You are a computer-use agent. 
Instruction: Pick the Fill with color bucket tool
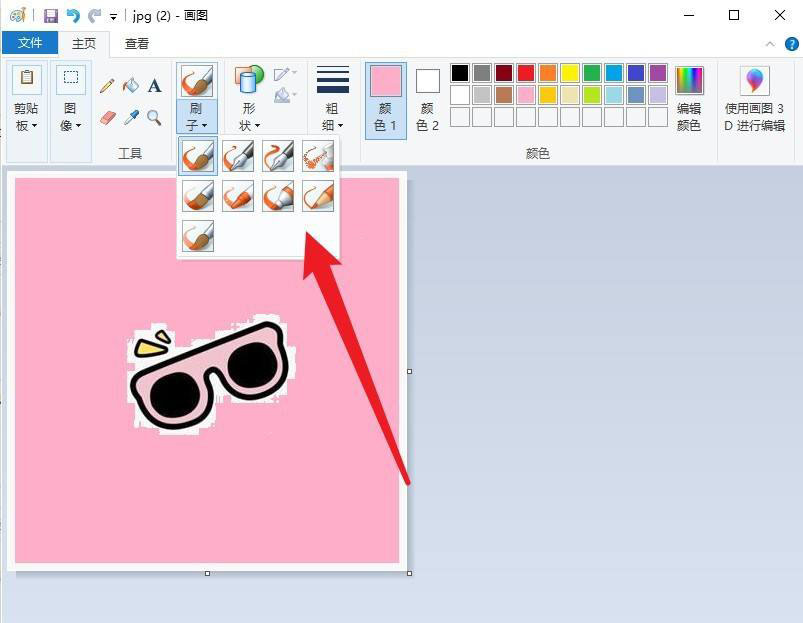point(131,86)
